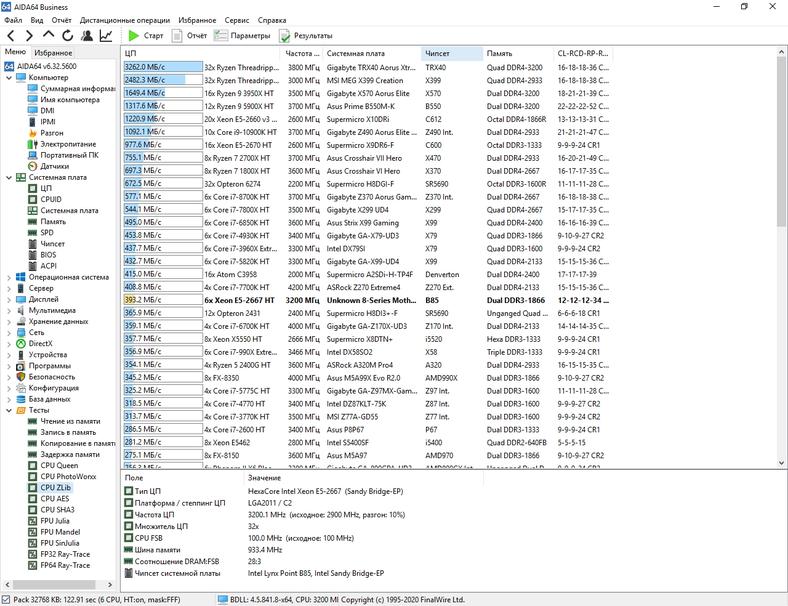The width and height of the screenshot is (788, 606).
Task: Select the 16x Ryzen 9 3950X HT row
Action: click(367, 93)
